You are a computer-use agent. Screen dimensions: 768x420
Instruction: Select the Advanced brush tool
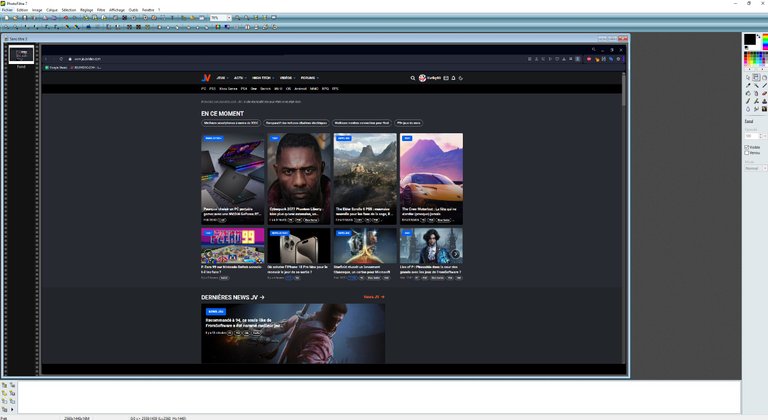(x=756, y=101)
